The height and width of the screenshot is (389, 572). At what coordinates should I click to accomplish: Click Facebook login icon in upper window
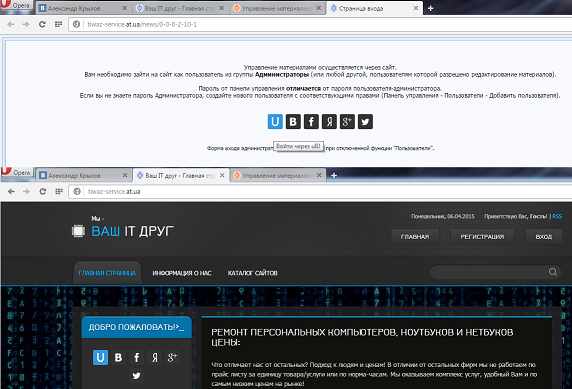point(311,122)
